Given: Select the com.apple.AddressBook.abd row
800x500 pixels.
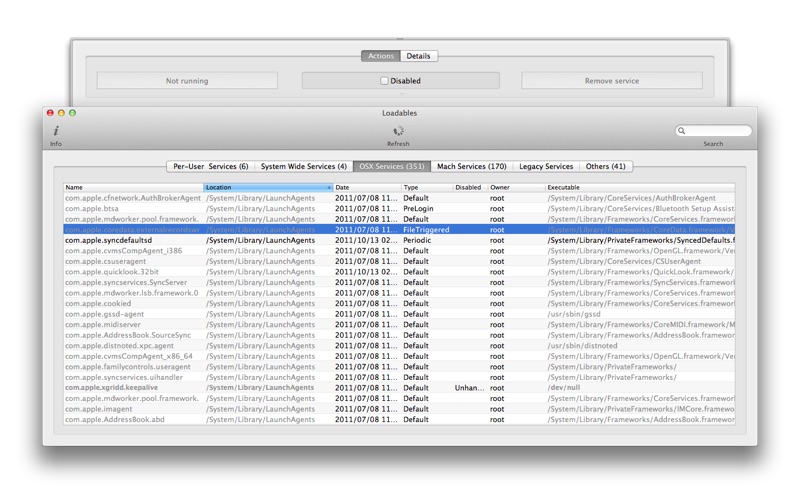Looking at the screenshot, I should click(399, 419).
